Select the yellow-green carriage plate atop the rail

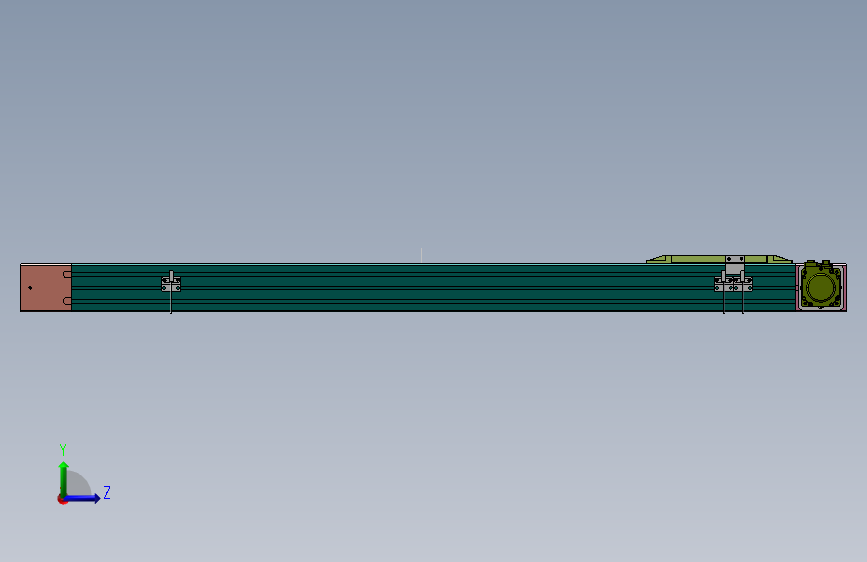coord(719,259)
